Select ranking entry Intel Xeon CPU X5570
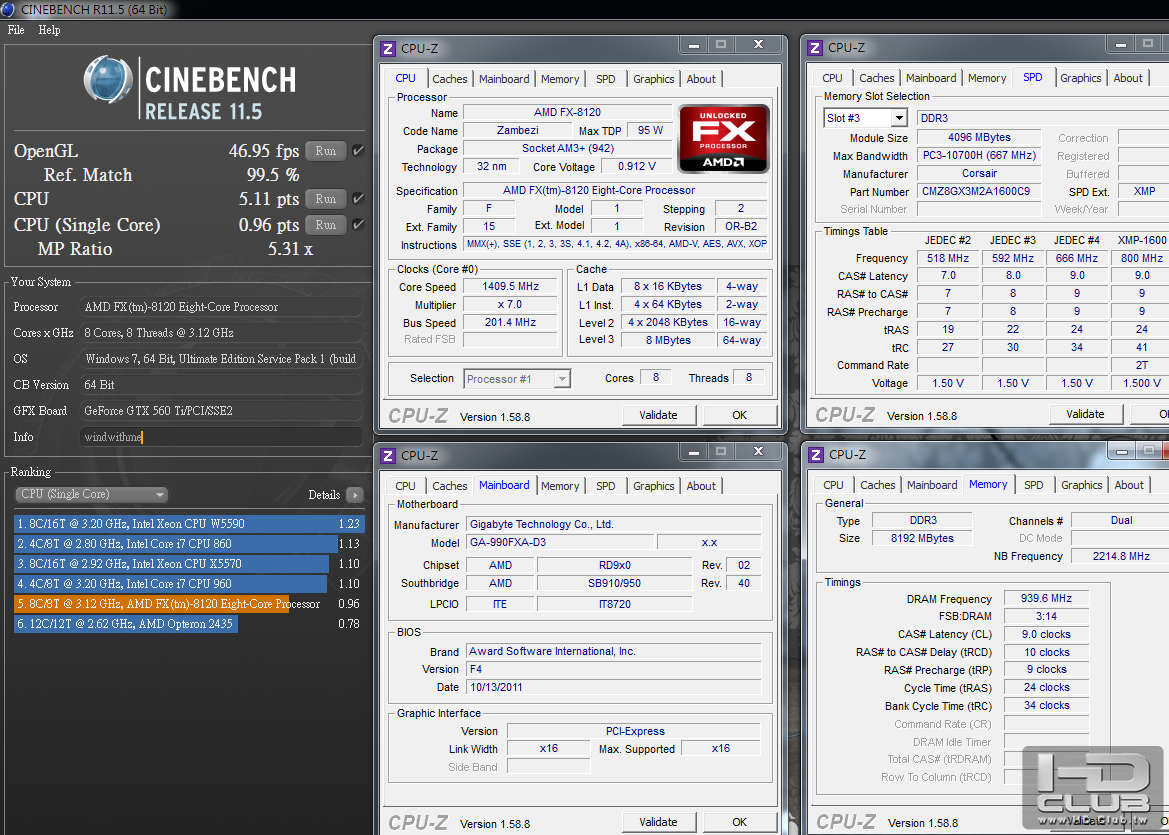This screenshot has width=1169, height=835. 189,564
